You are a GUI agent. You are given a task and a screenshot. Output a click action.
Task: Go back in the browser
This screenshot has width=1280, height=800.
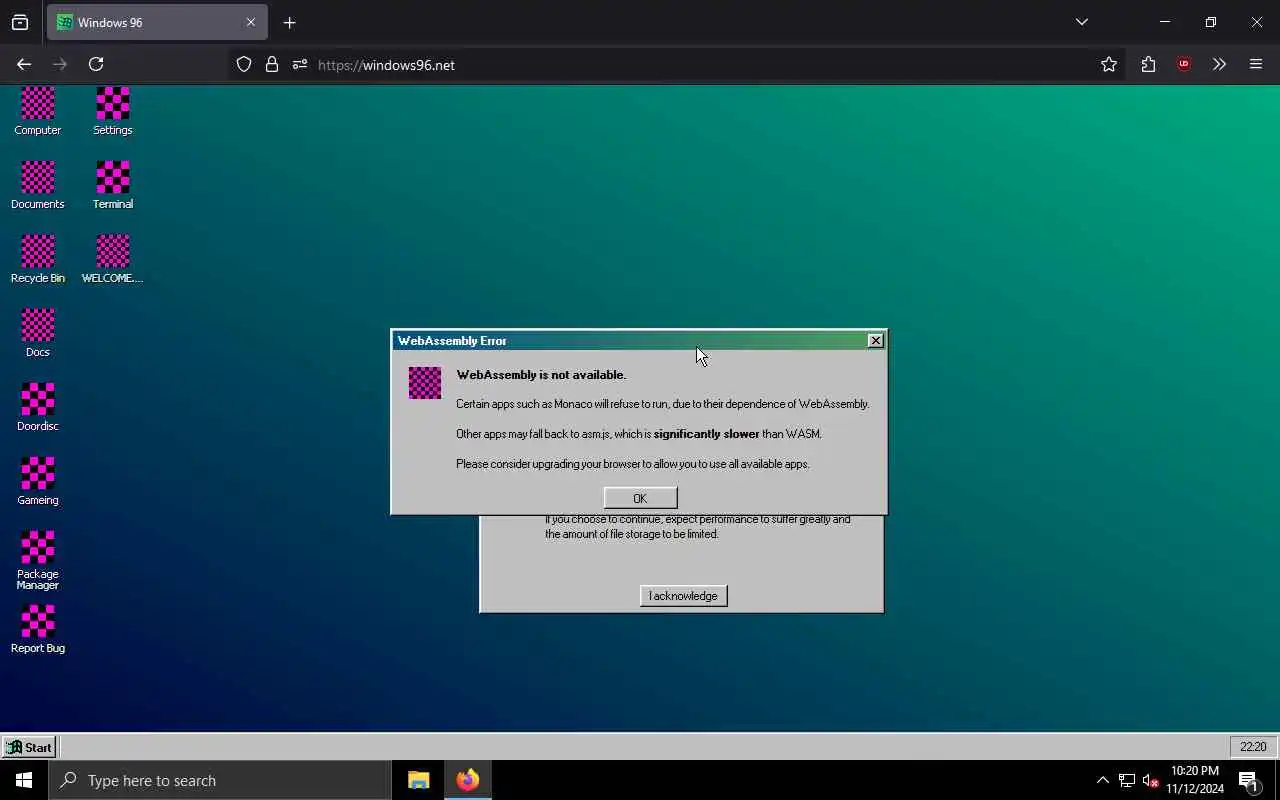(24, 64)
